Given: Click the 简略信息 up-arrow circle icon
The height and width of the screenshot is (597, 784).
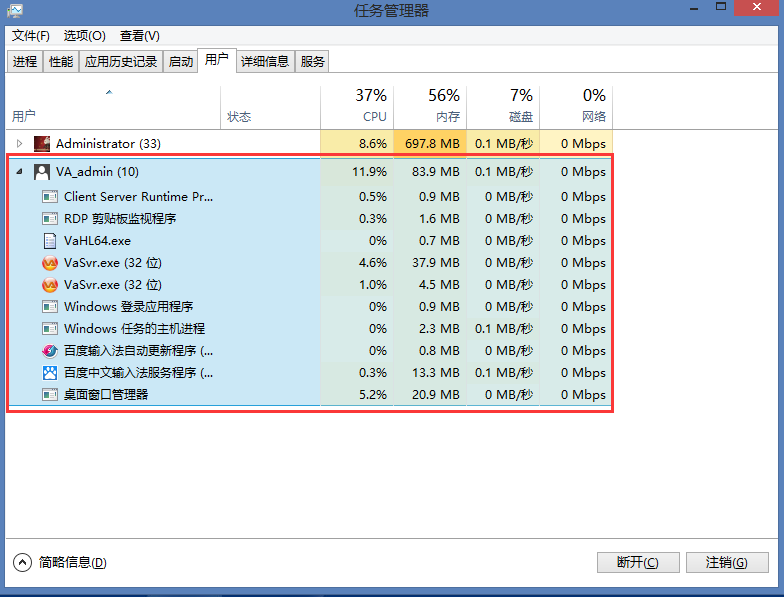Looking at the screenshot, I should 22,562.
